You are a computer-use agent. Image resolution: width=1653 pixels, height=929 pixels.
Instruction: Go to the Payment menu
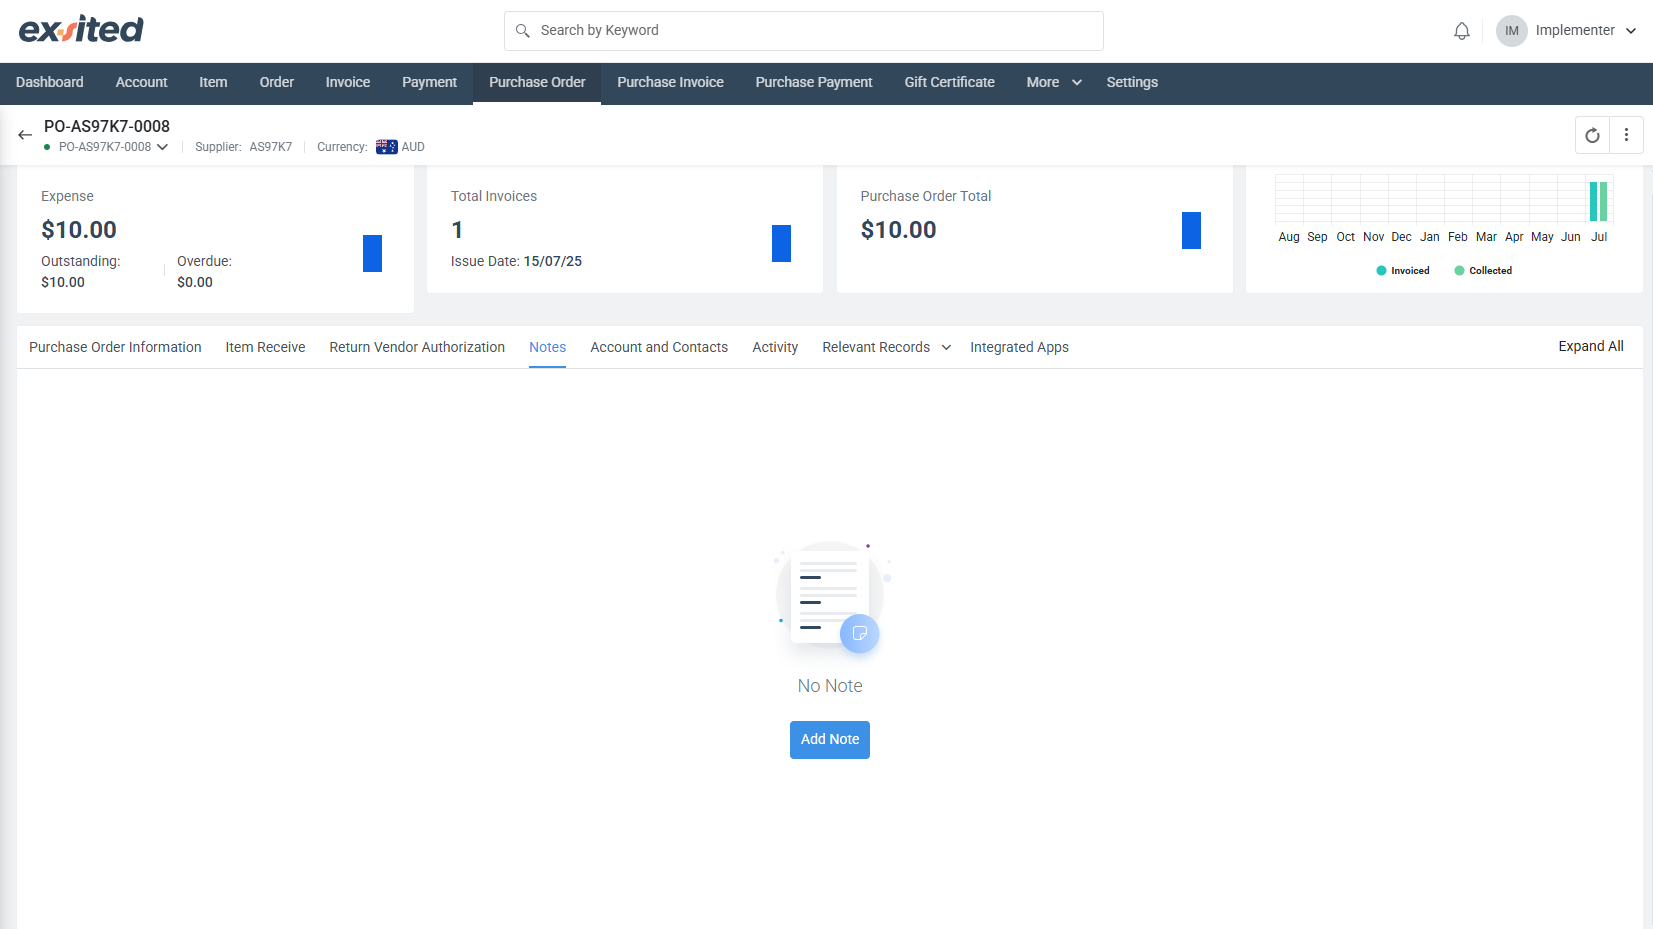(x=429, y=83)
